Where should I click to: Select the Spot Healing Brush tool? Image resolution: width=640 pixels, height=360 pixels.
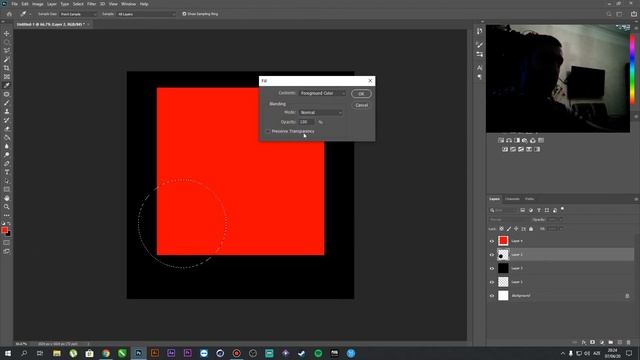7,94
